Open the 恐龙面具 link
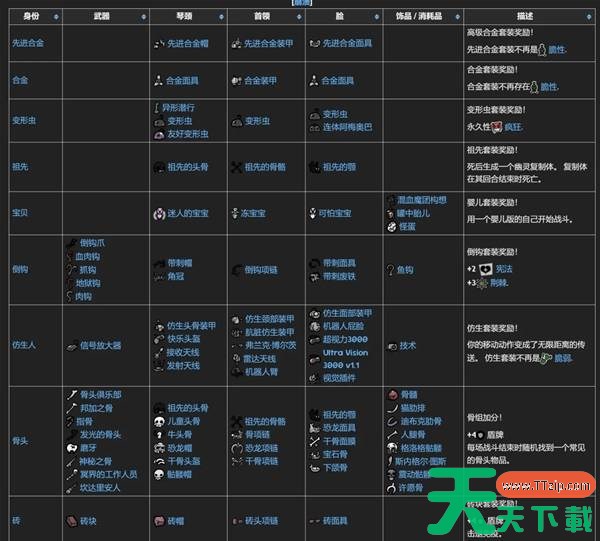Viewport: 600px width, 541px height. [x=339, y=428]
